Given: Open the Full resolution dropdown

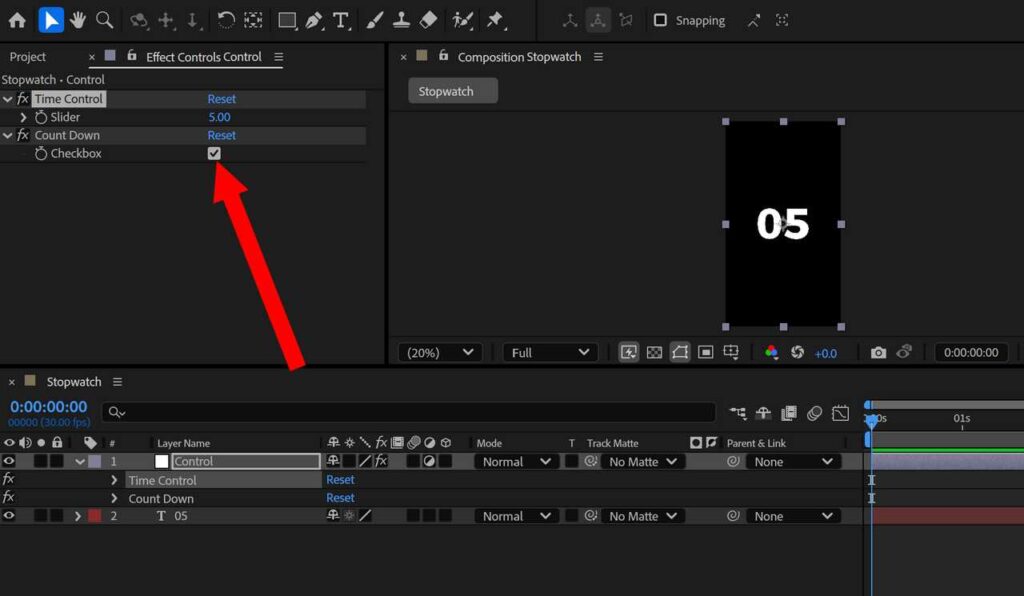Looking at the screenshot, I should pos(550,353).
